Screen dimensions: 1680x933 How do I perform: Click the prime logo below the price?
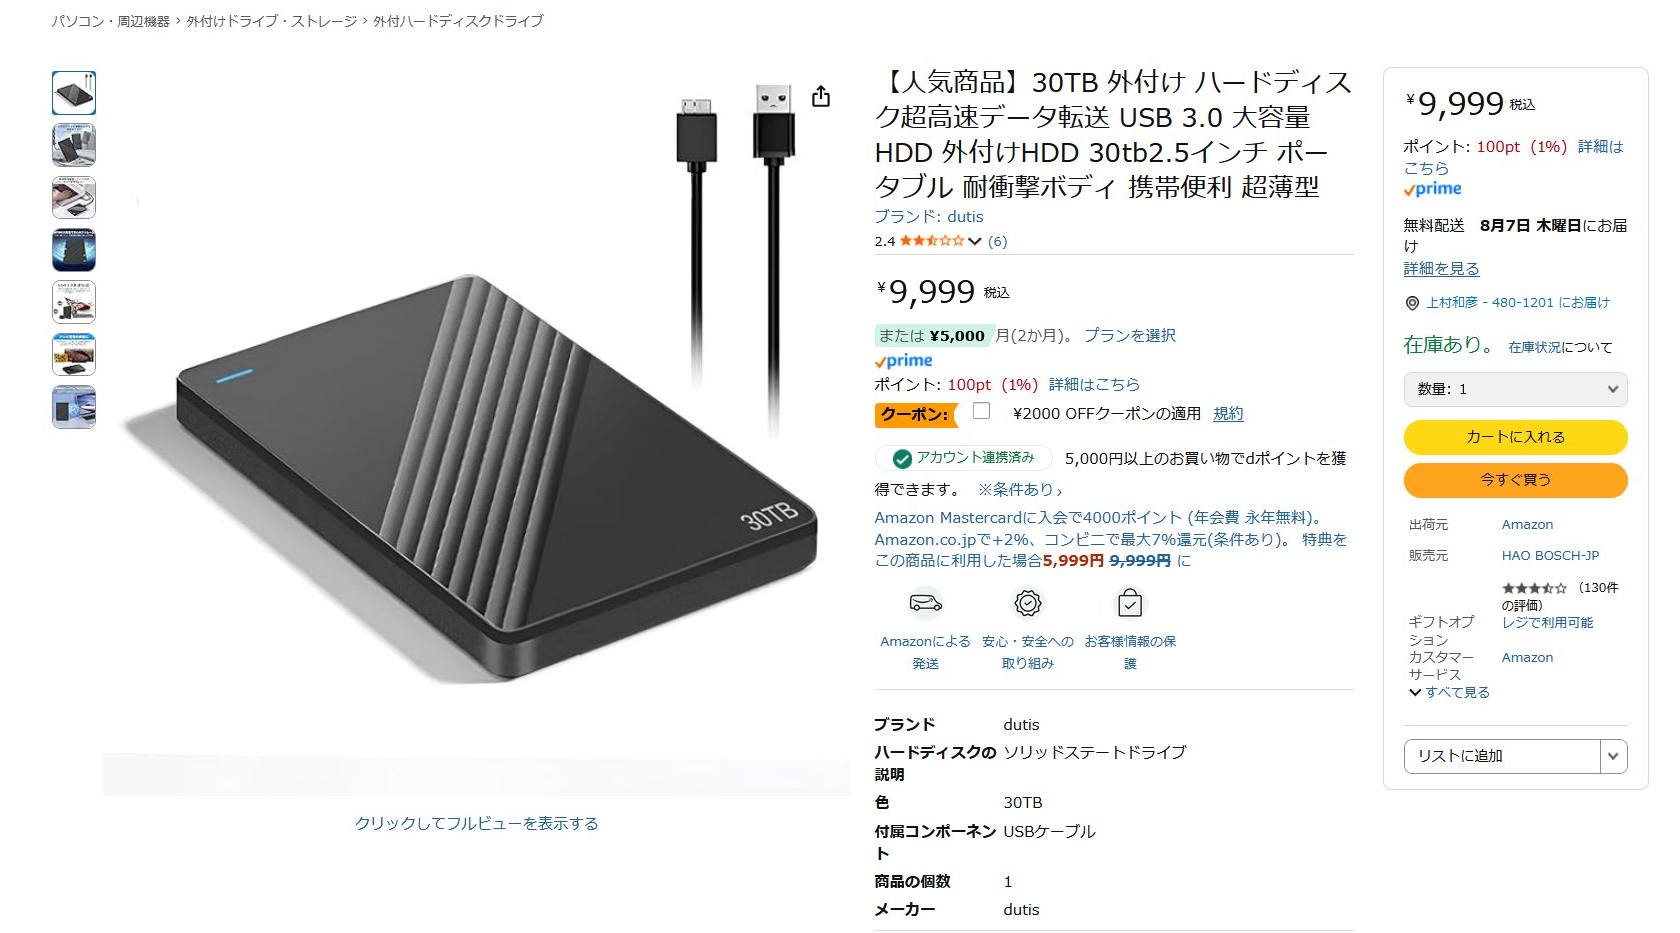[904, 361]
